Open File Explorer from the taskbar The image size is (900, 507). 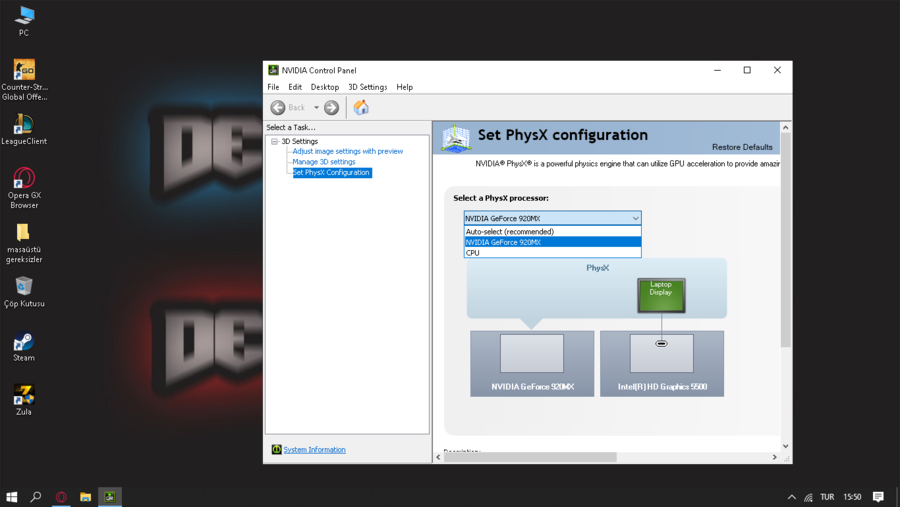86,496
